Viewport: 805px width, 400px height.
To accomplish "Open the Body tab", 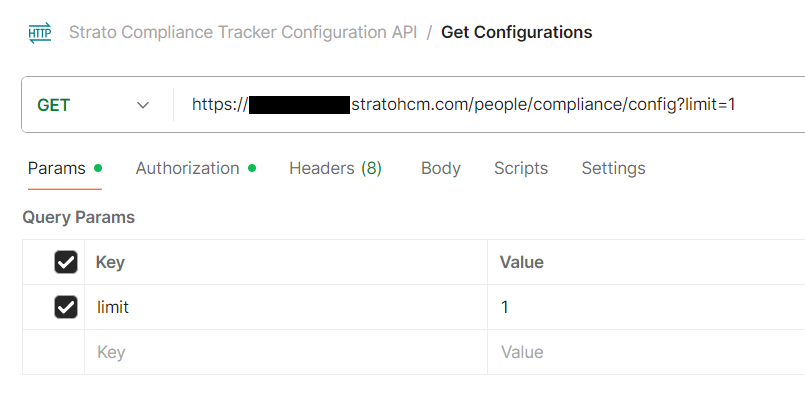I will pyautogui.click(x=441, y=168).
